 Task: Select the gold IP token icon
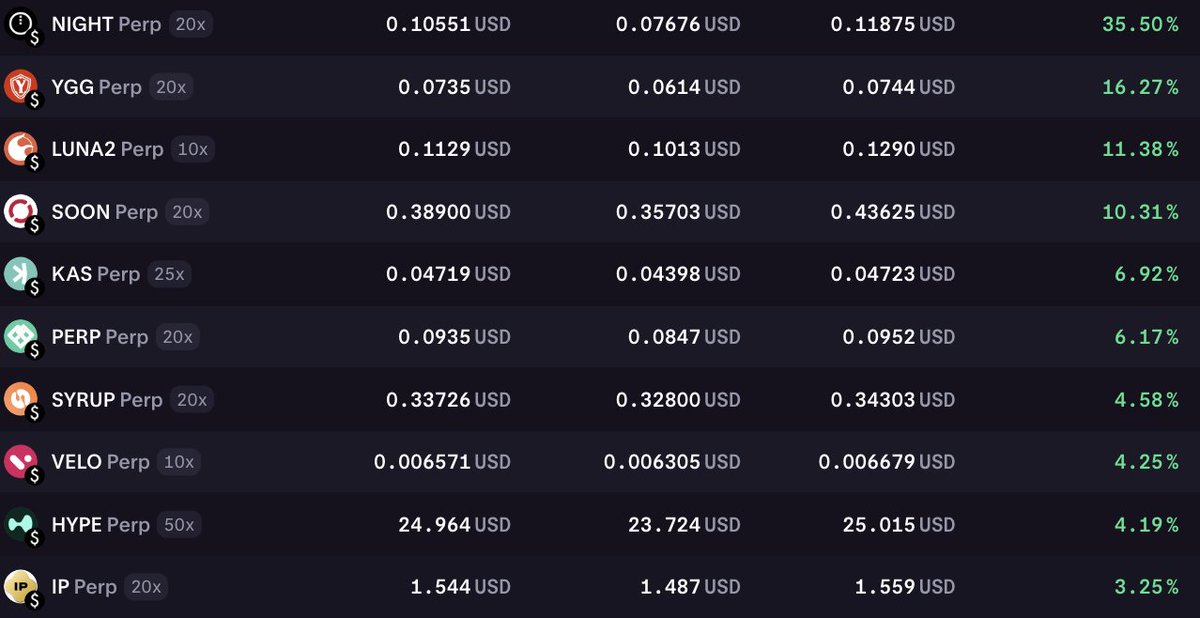pyautogui.click(x=22, y=586)
